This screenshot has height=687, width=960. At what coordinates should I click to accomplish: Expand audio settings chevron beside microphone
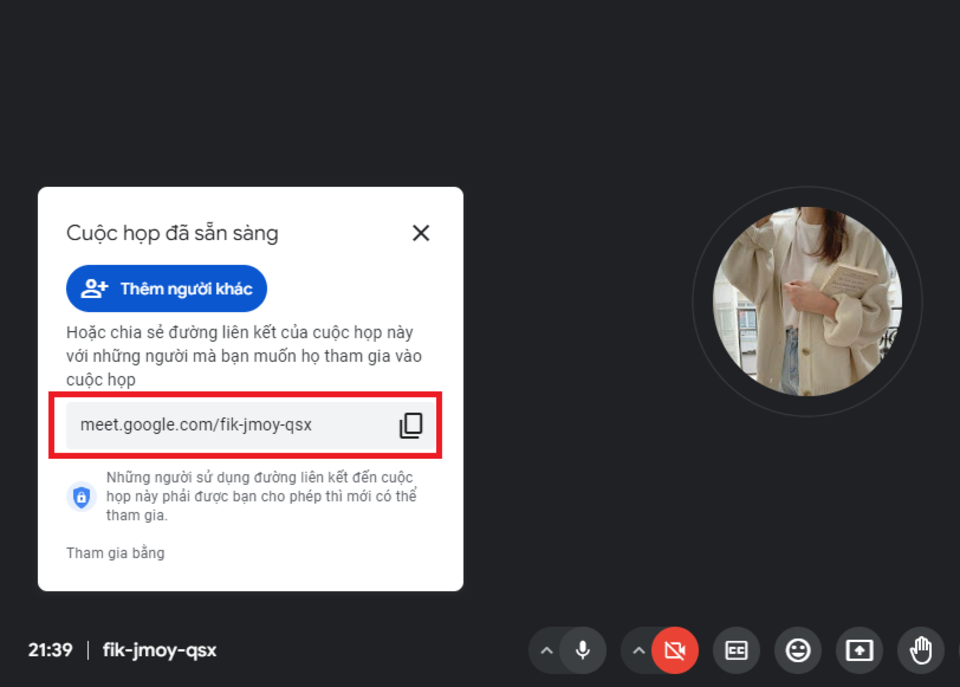point(546,651)
